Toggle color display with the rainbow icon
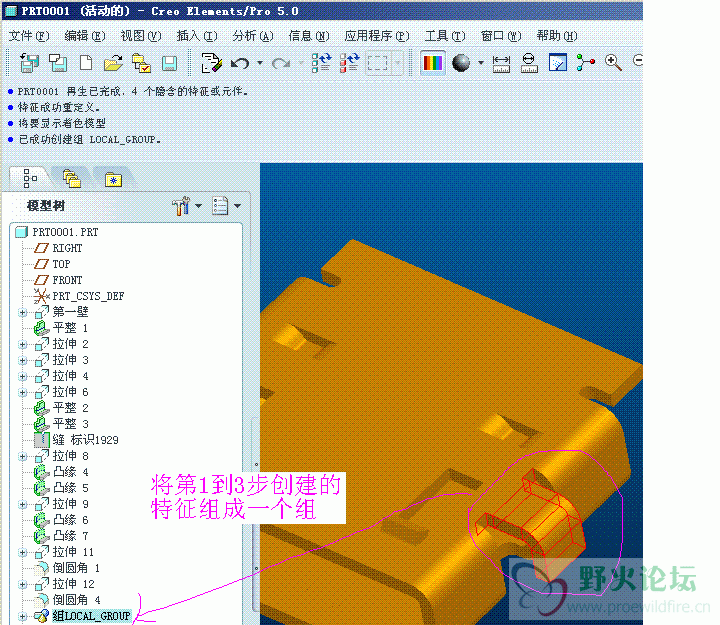The image size is (720, 625). click(433, 62)
